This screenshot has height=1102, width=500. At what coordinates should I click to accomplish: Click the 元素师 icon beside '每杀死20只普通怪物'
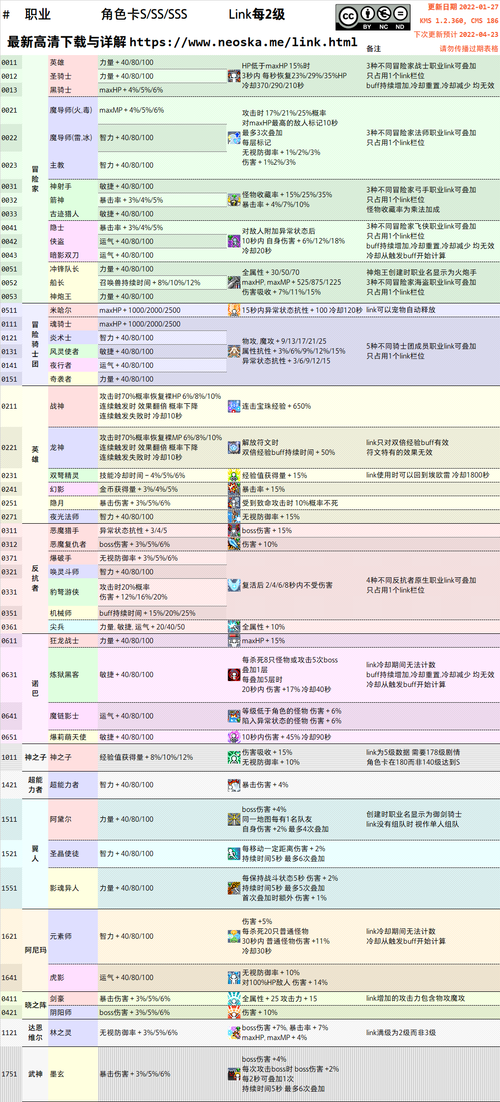tap(233, 936)
